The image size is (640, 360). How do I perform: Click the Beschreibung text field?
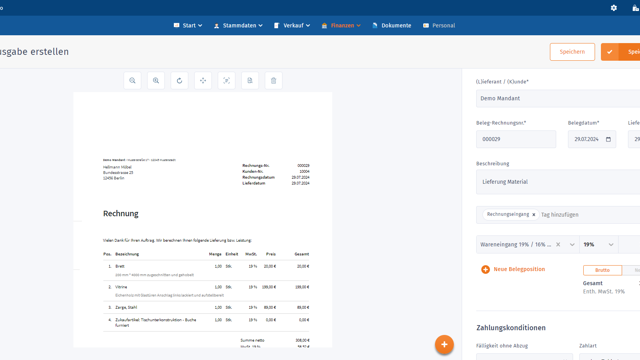point(558,182)
